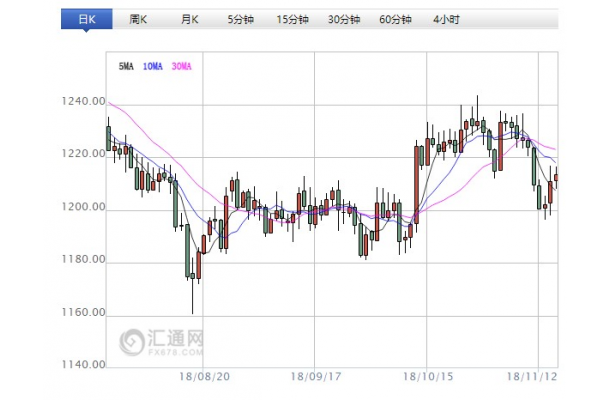Click the 1160.00 price axis label
The width and height of the screenshot is (611, 400).
click(84, 313)
